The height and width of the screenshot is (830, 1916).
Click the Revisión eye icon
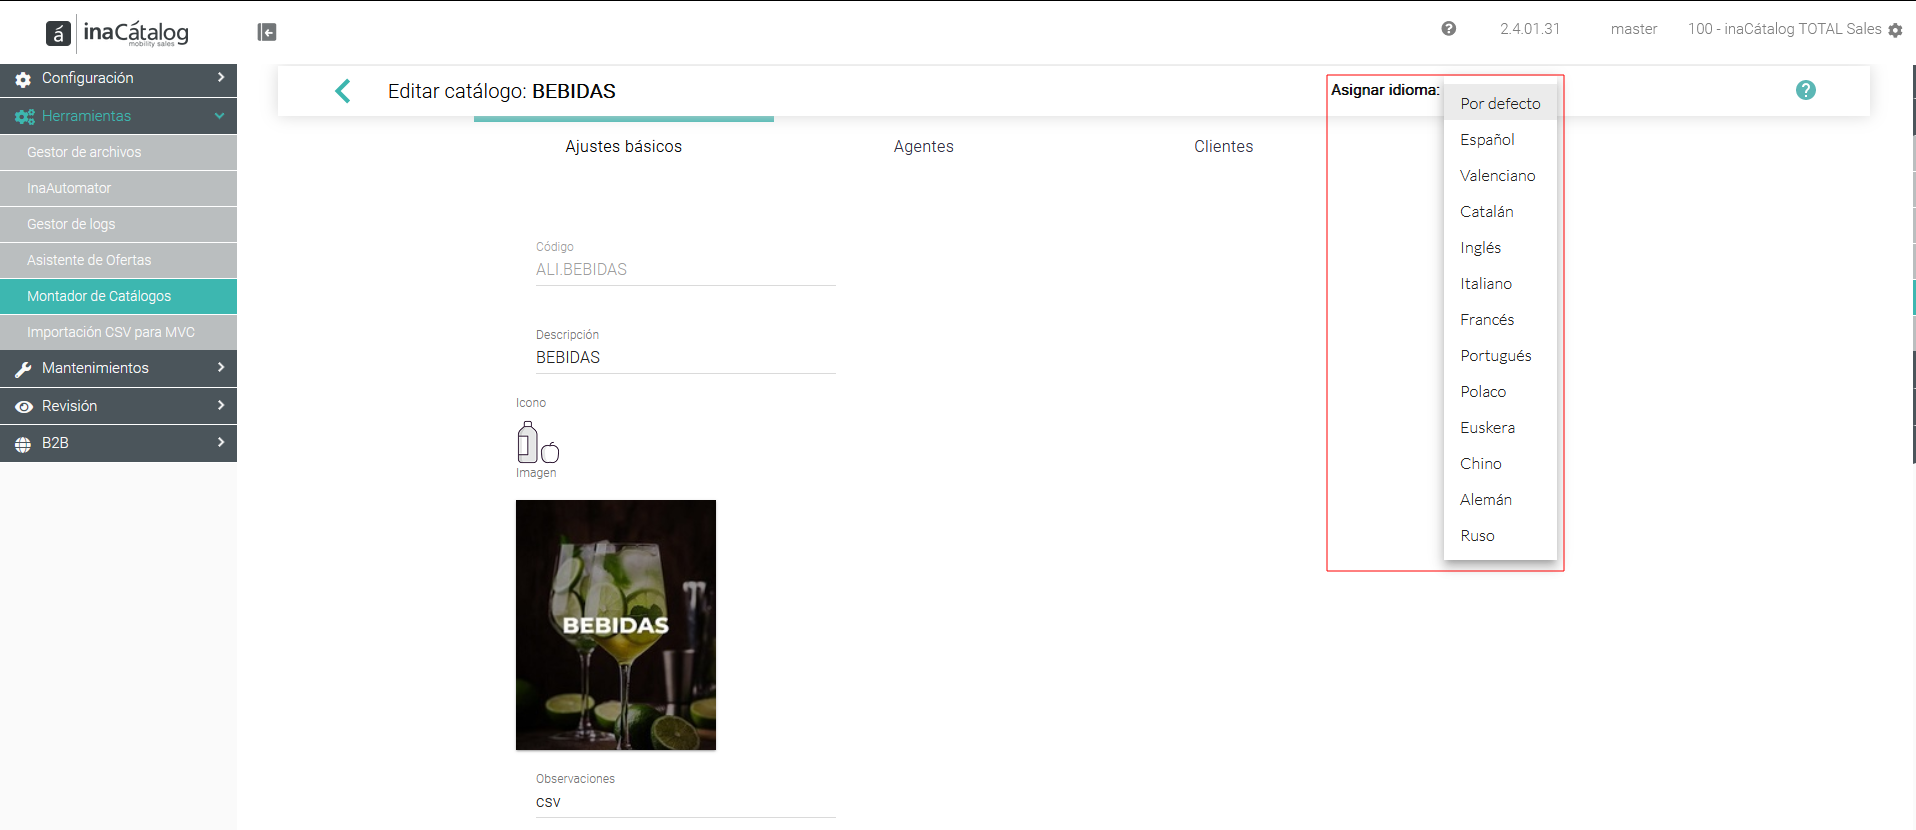[23, 407]
